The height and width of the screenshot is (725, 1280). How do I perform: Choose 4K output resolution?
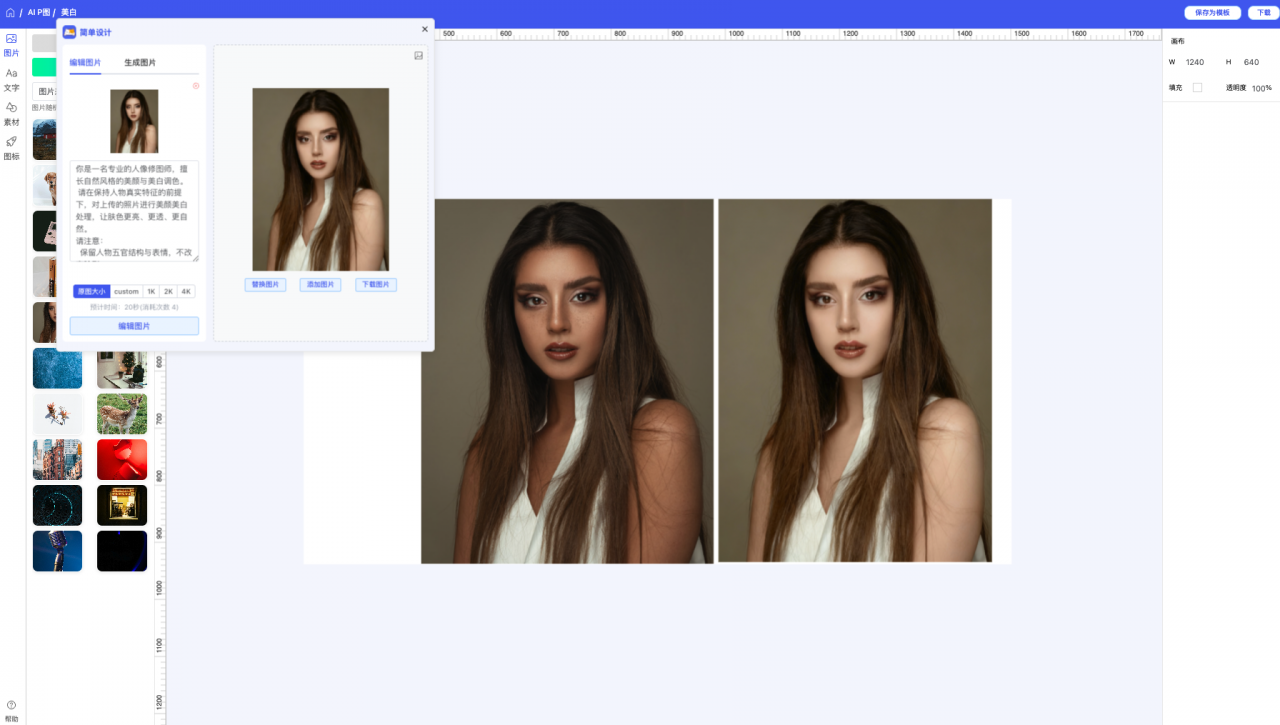tap(186, 292)
